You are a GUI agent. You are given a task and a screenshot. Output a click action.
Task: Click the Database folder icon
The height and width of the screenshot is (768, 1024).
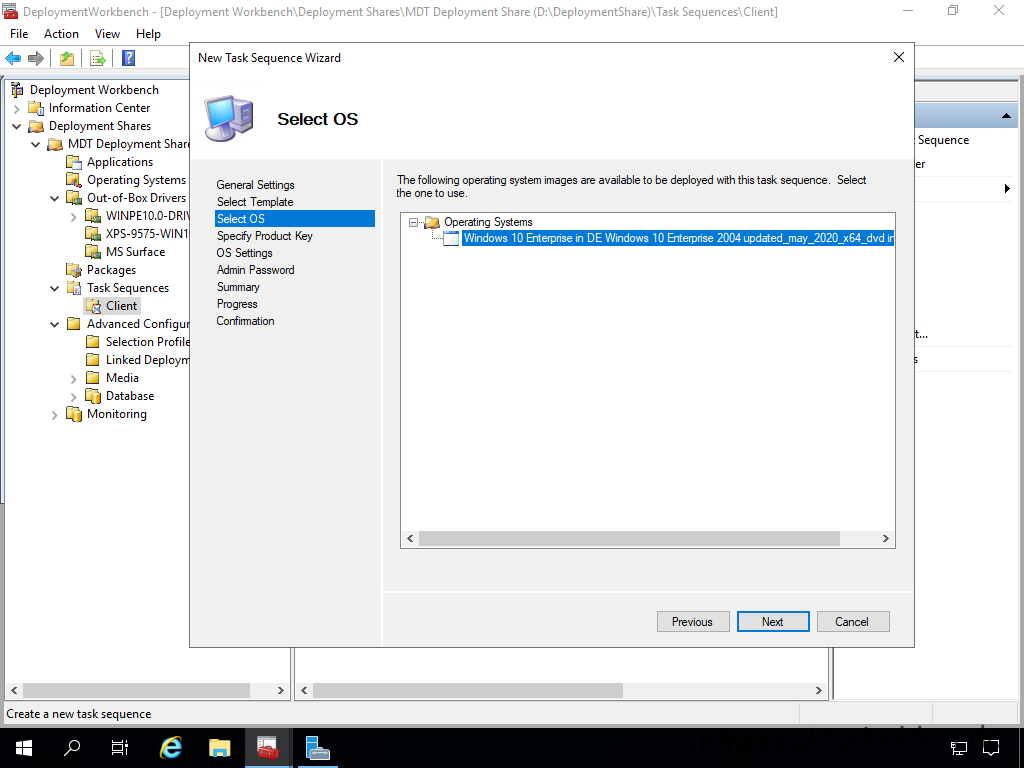(x=93, y=396)
